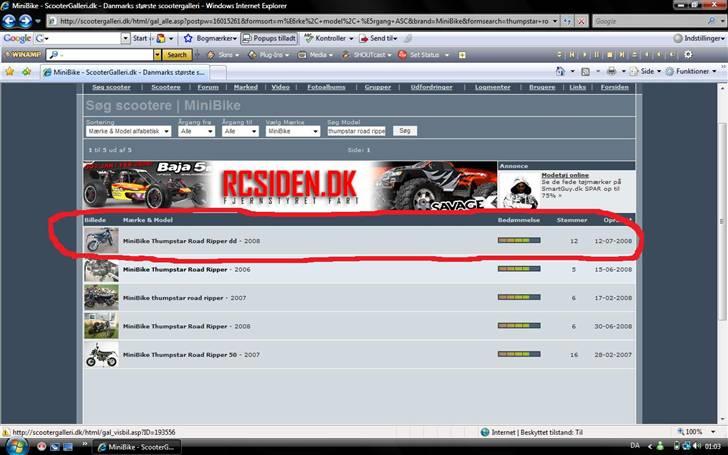Open the Winamp Skins menu
This screenshot has width=728, height=455.
coord(223,55)
